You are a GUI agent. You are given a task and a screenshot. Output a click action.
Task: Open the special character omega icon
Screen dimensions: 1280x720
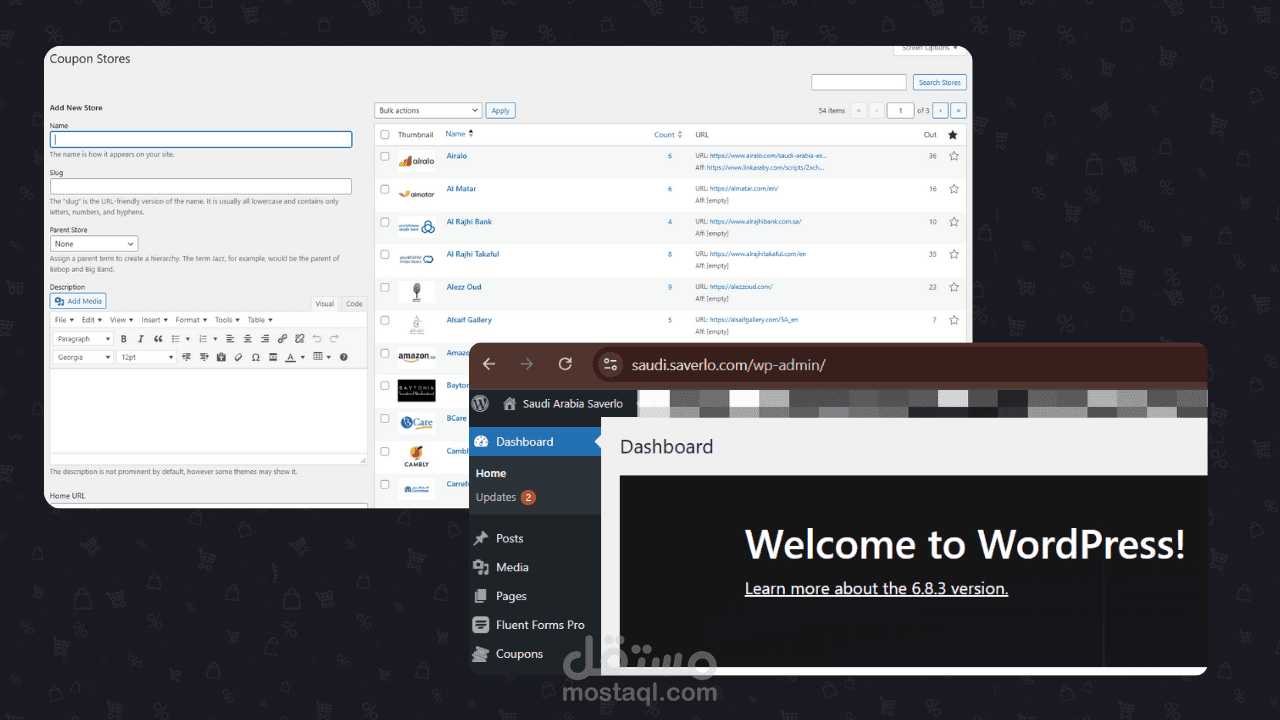pyautogui.click(x=255, y=357)
